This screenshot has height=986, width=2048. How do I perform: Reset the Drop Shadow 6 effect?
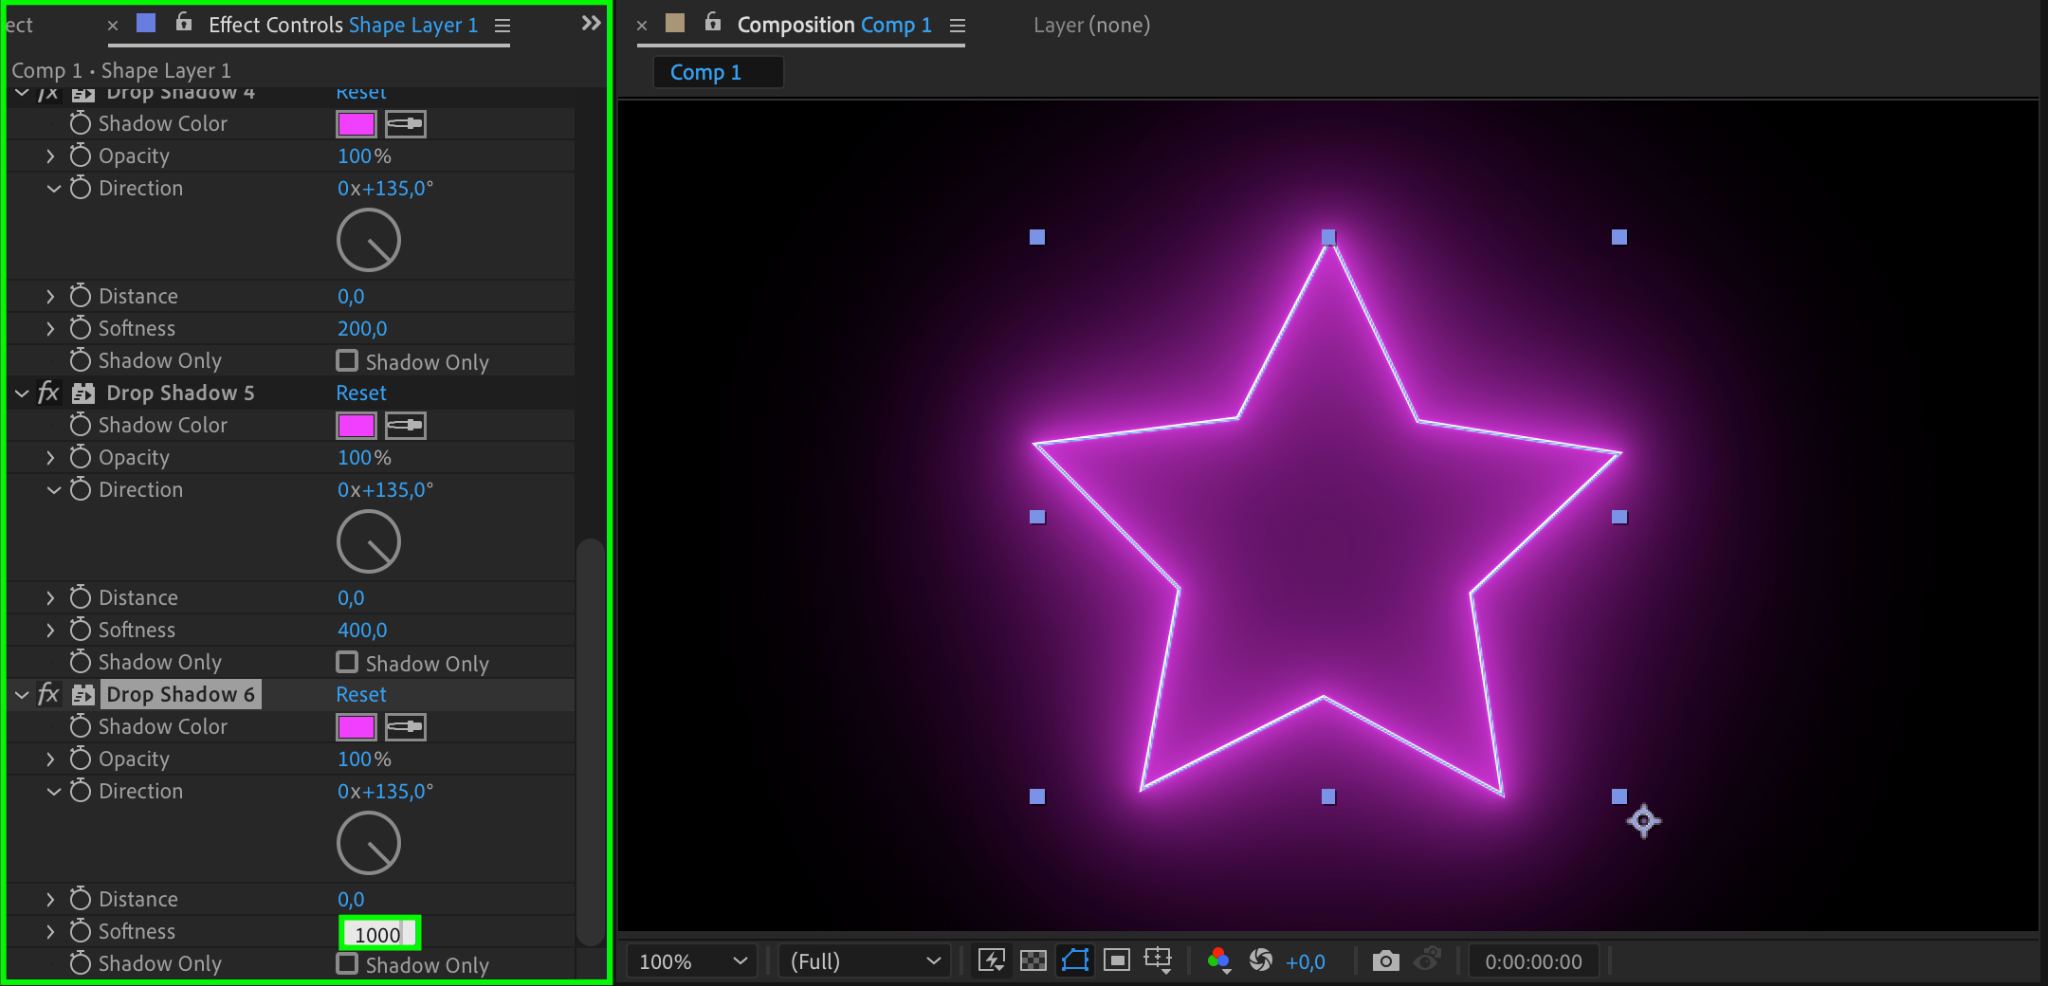pos(361,694)
